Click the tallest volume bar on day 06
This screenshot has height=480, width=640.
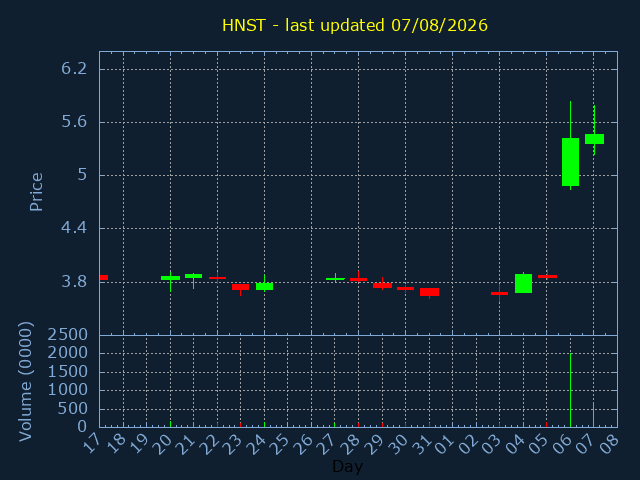point(570,390)
